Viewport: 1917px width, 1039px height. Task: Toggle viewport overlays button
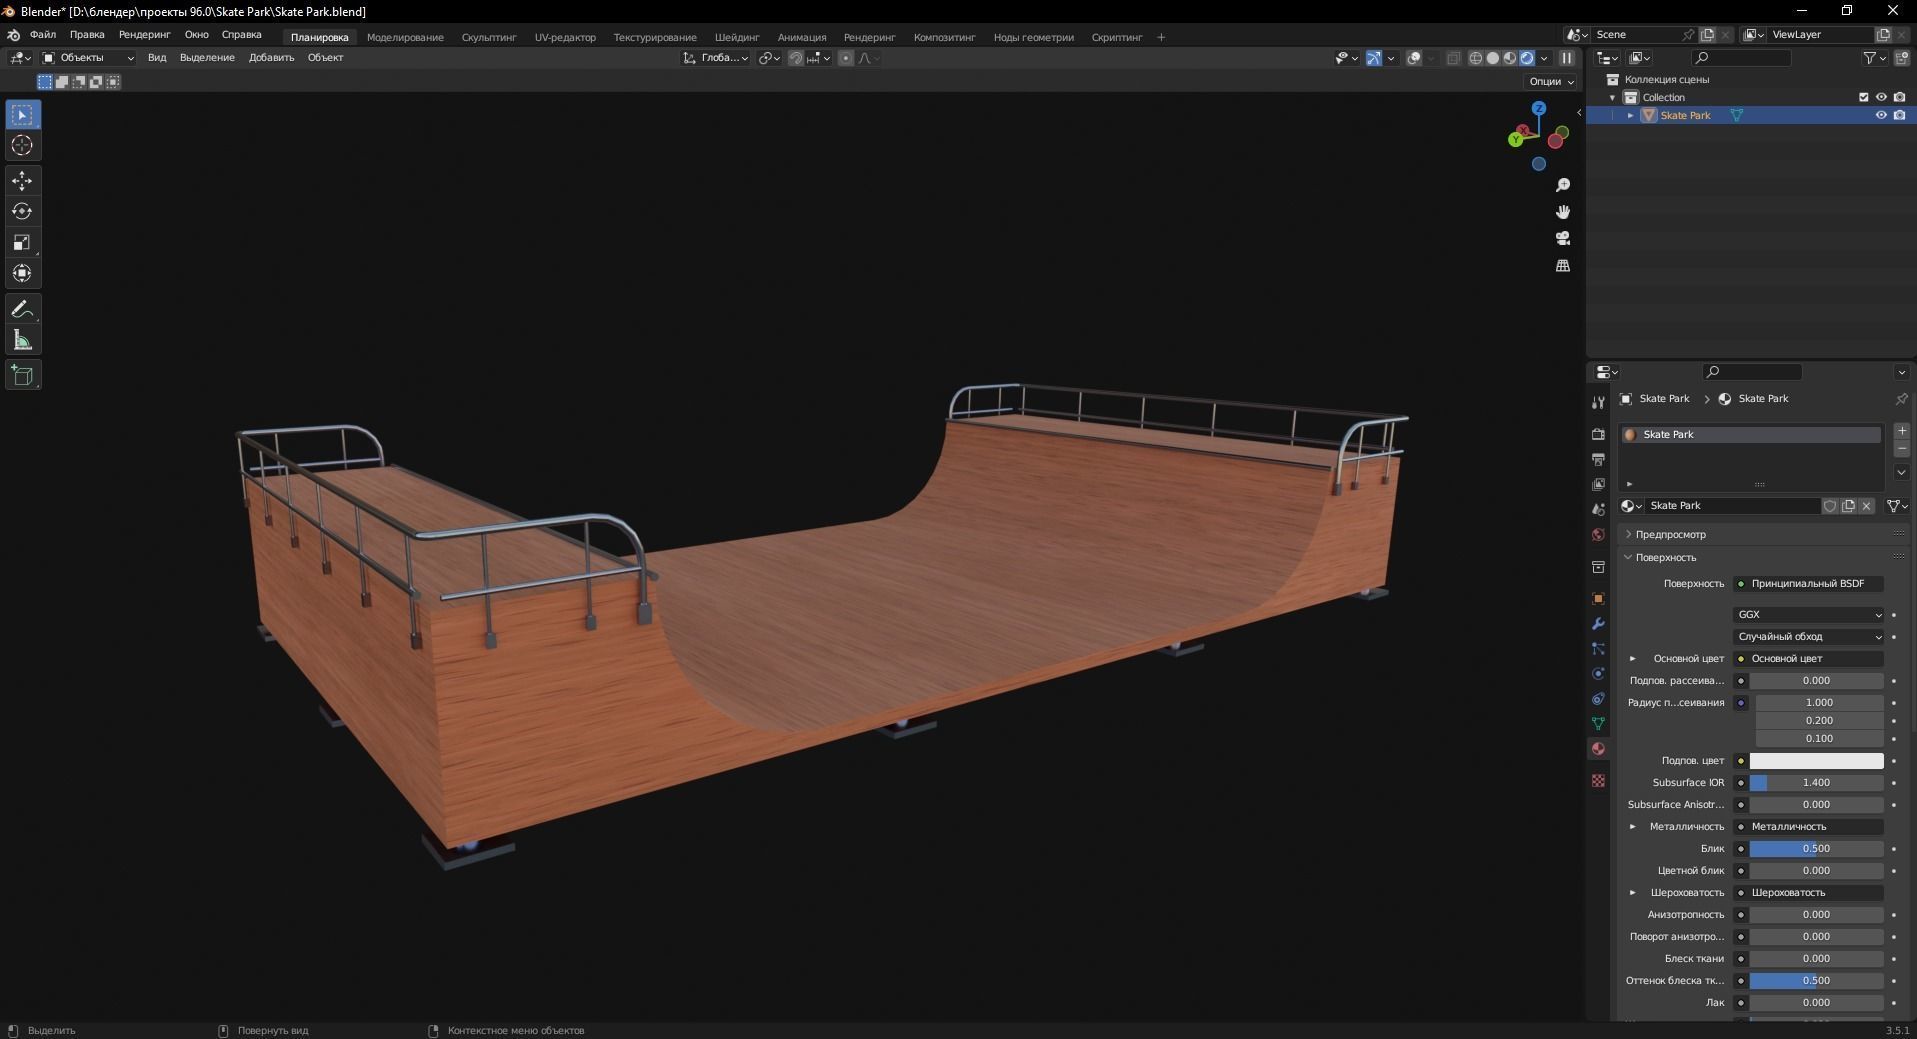(1414, 58)
